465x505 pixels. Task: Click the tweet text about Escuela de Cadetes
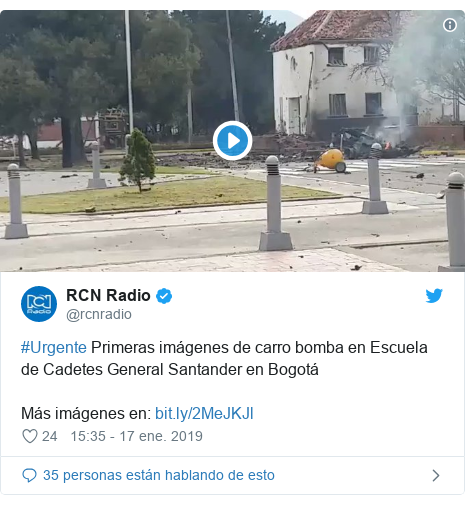[x=224, y=358]
